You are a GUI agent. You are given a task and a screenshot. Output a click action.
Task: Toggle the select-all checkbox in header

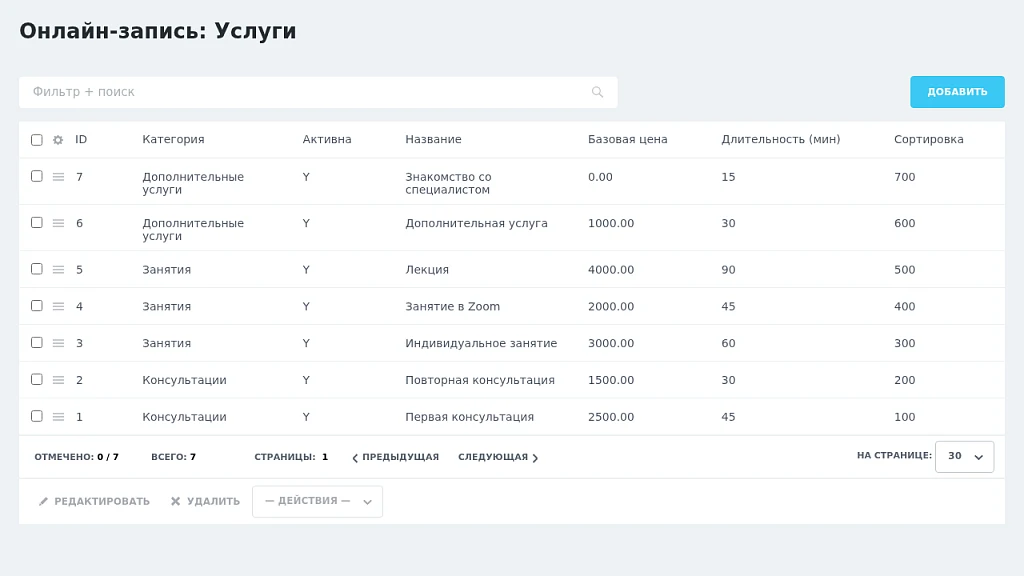point(37,140)
